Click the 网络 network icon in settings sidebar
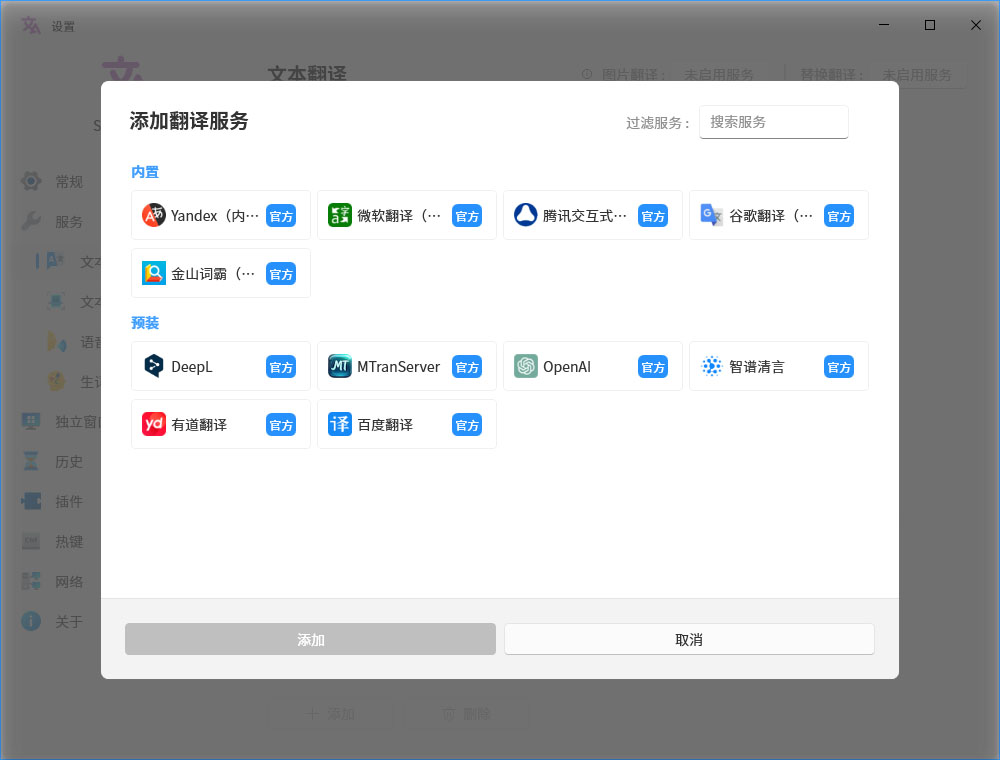Viewport: 1000px width, 760px height. tap(31, 581)
